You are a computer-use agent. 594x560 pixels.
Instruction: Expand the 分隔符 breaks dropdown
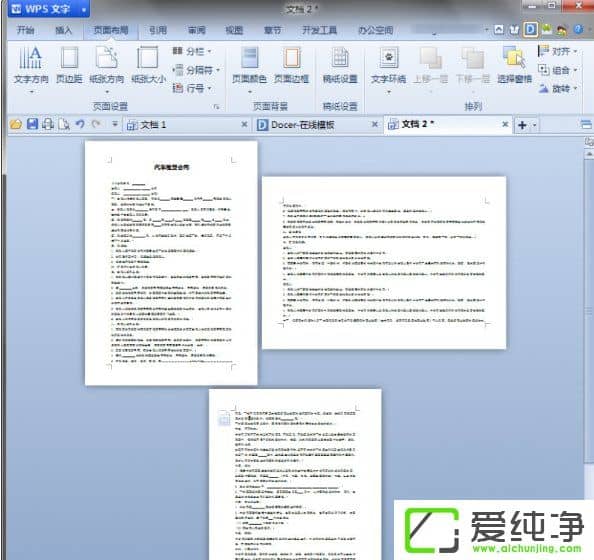point(196,70)
